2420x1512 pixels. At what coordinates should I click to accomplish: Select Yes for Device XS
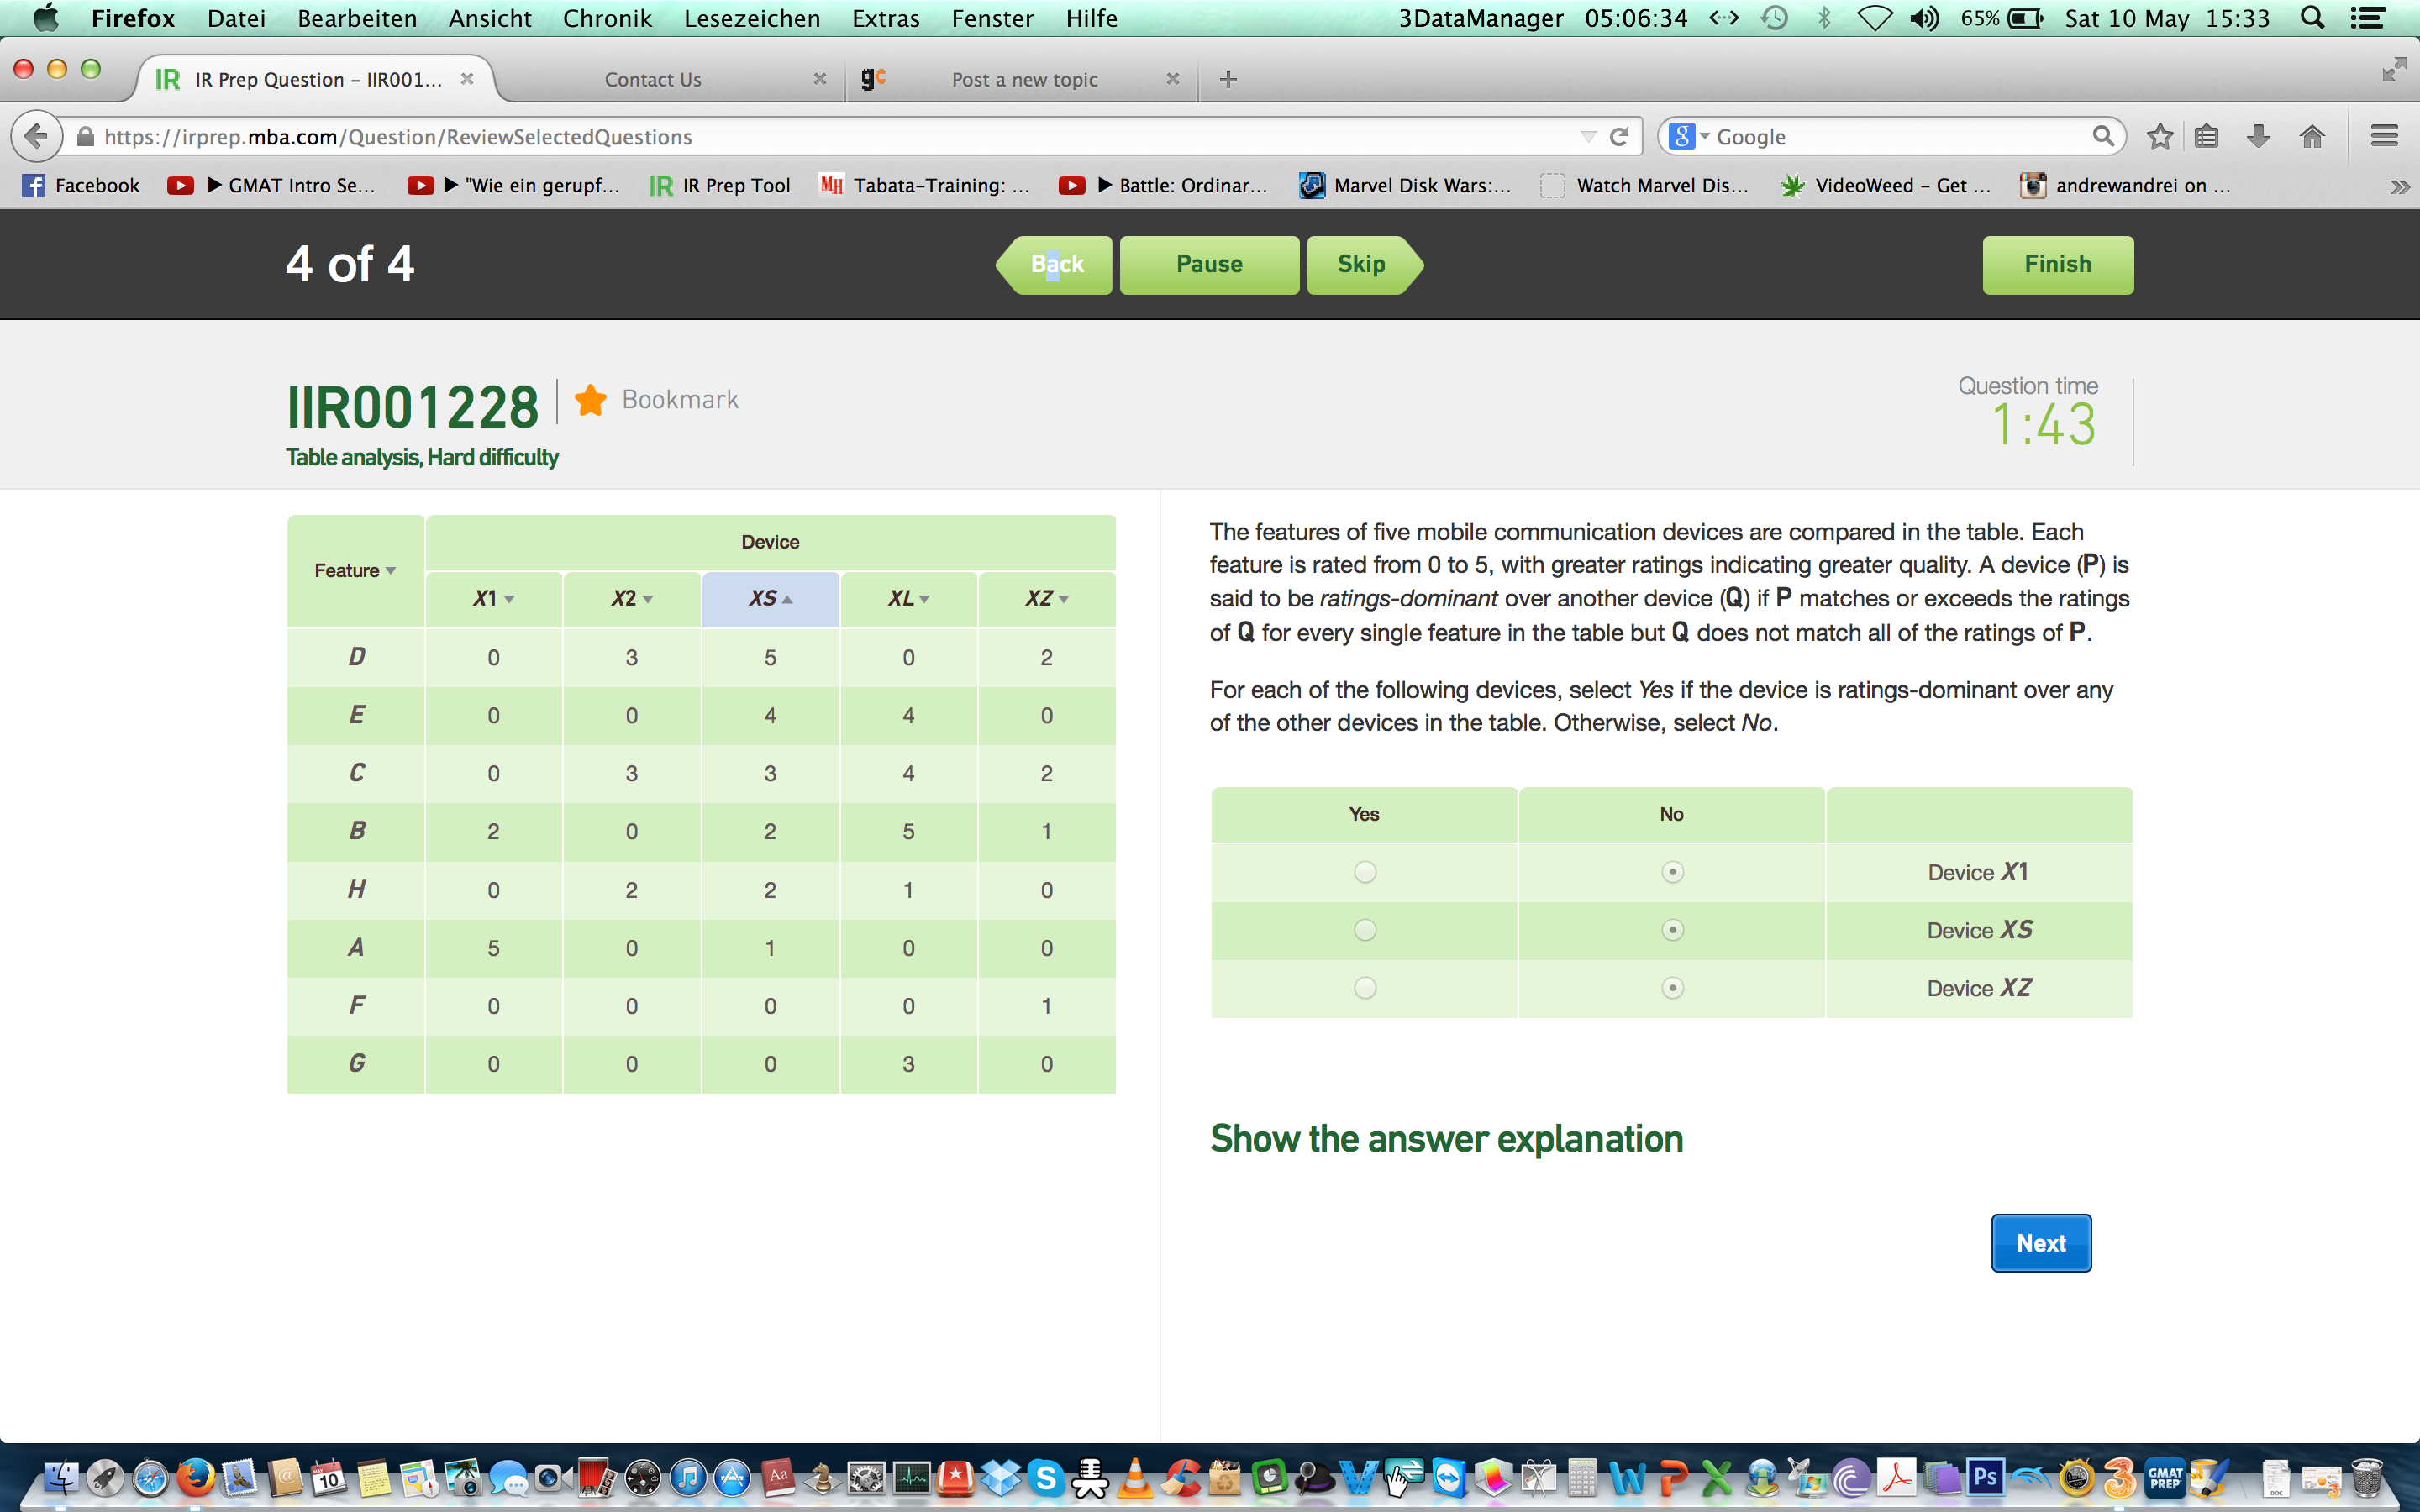[1364, 930]
